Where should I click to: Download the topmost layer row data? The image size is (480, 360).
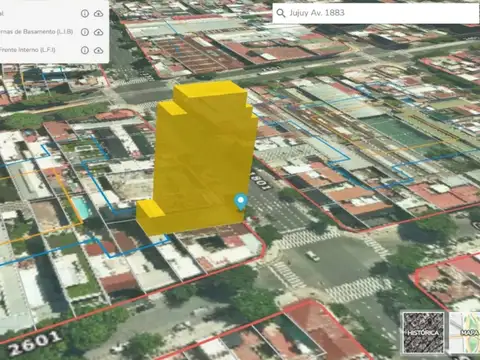[98, 14]
